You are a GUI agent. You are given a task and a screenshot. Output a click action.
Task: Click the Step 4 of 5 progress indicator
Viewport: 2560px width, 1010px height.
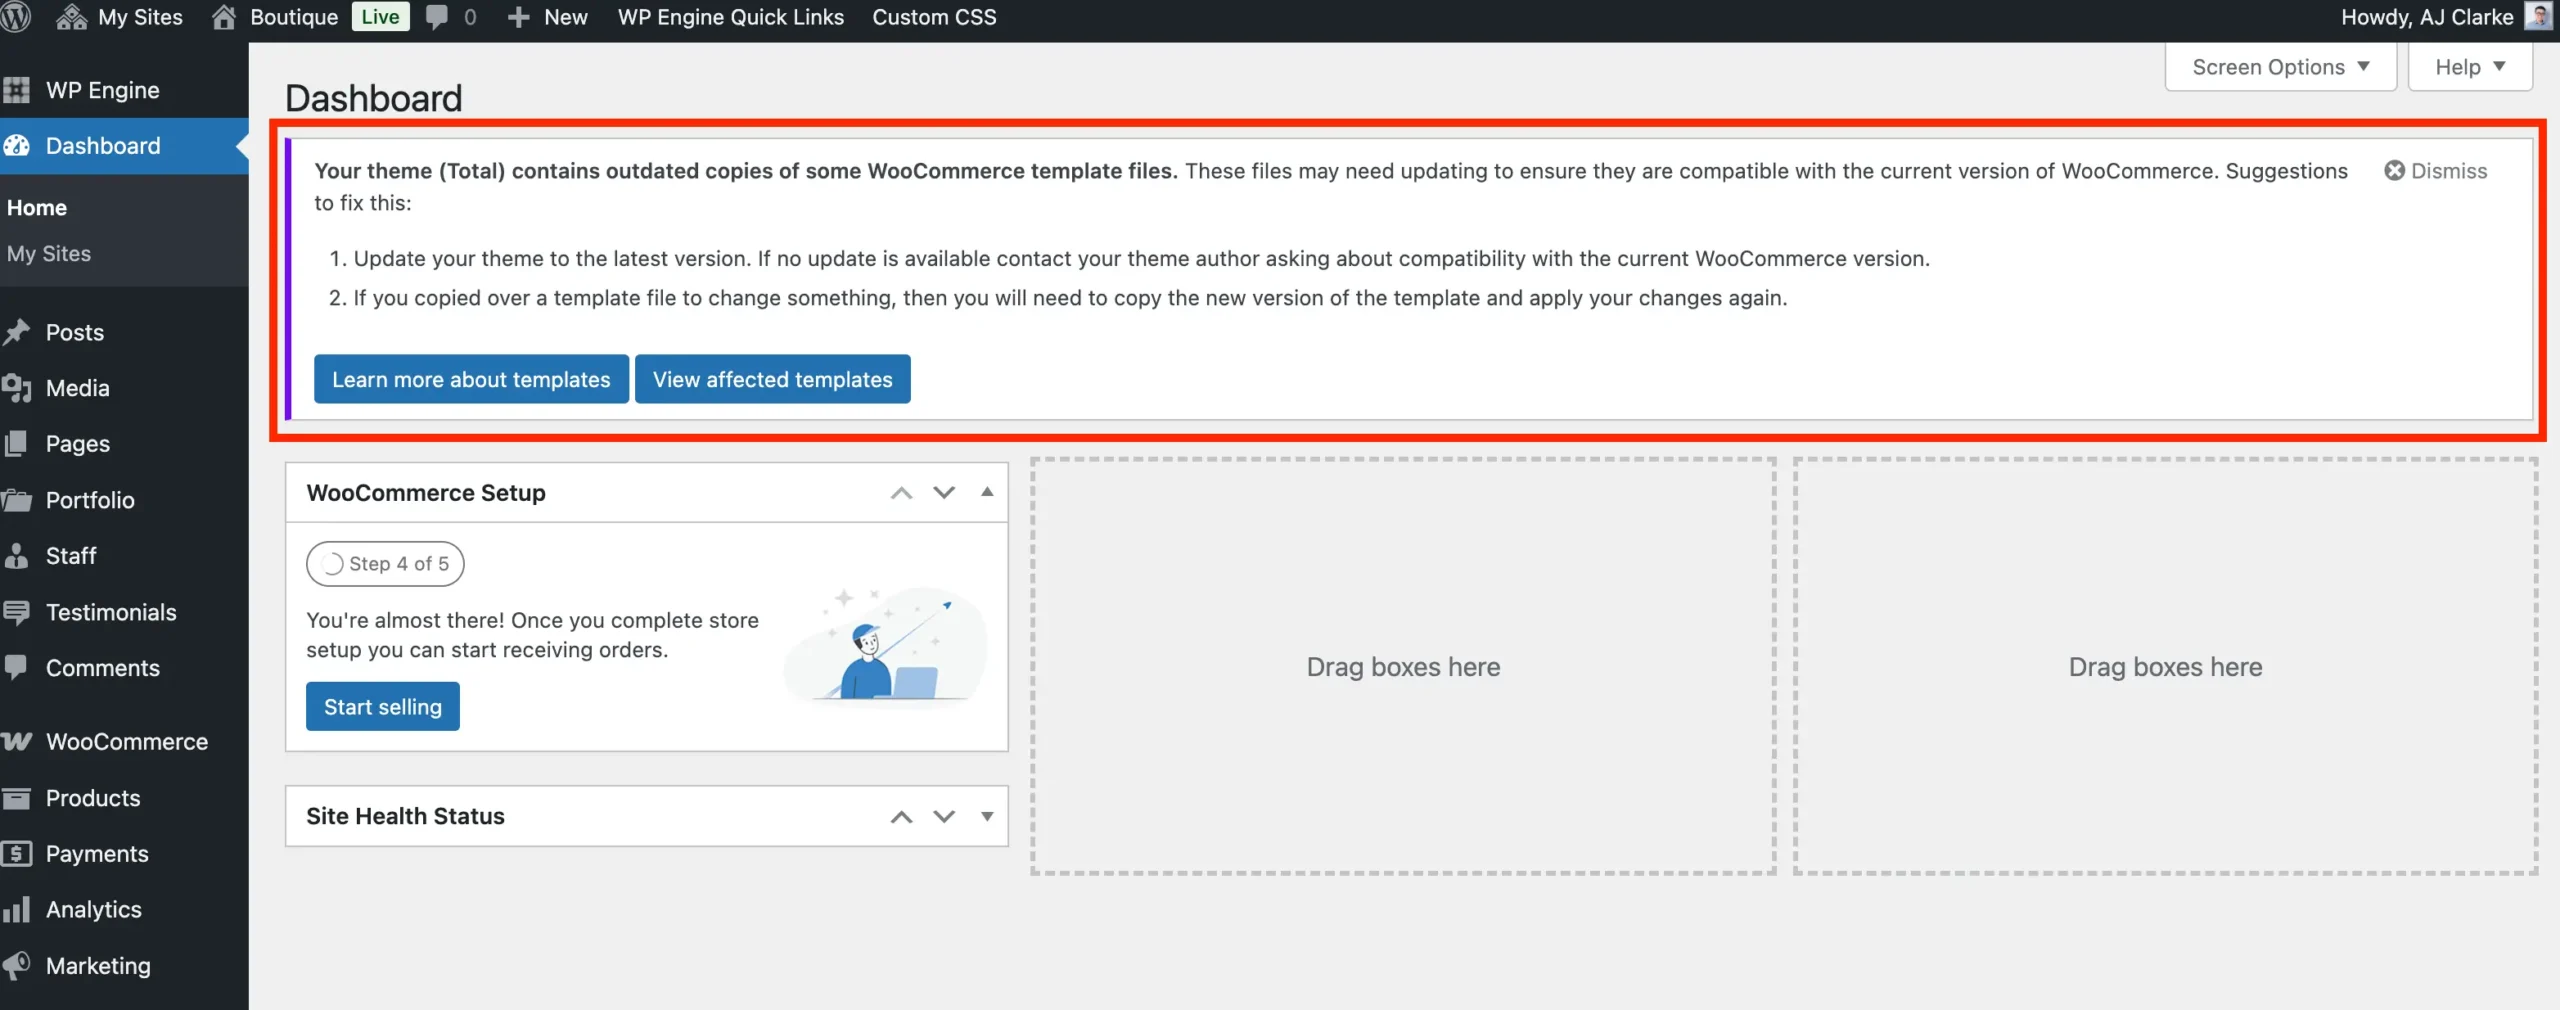pyautogui.click(x=385, y=564)
